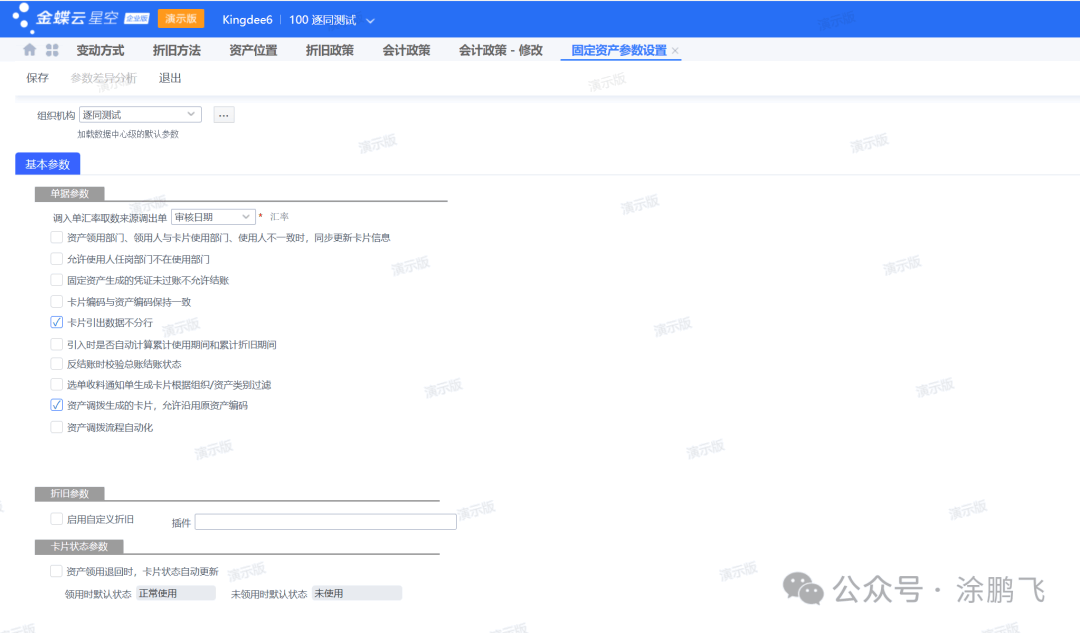1080x633 pixels.
Task: Click the ellipsis button beside 组织机构
Action: click(x=224, y=115)
